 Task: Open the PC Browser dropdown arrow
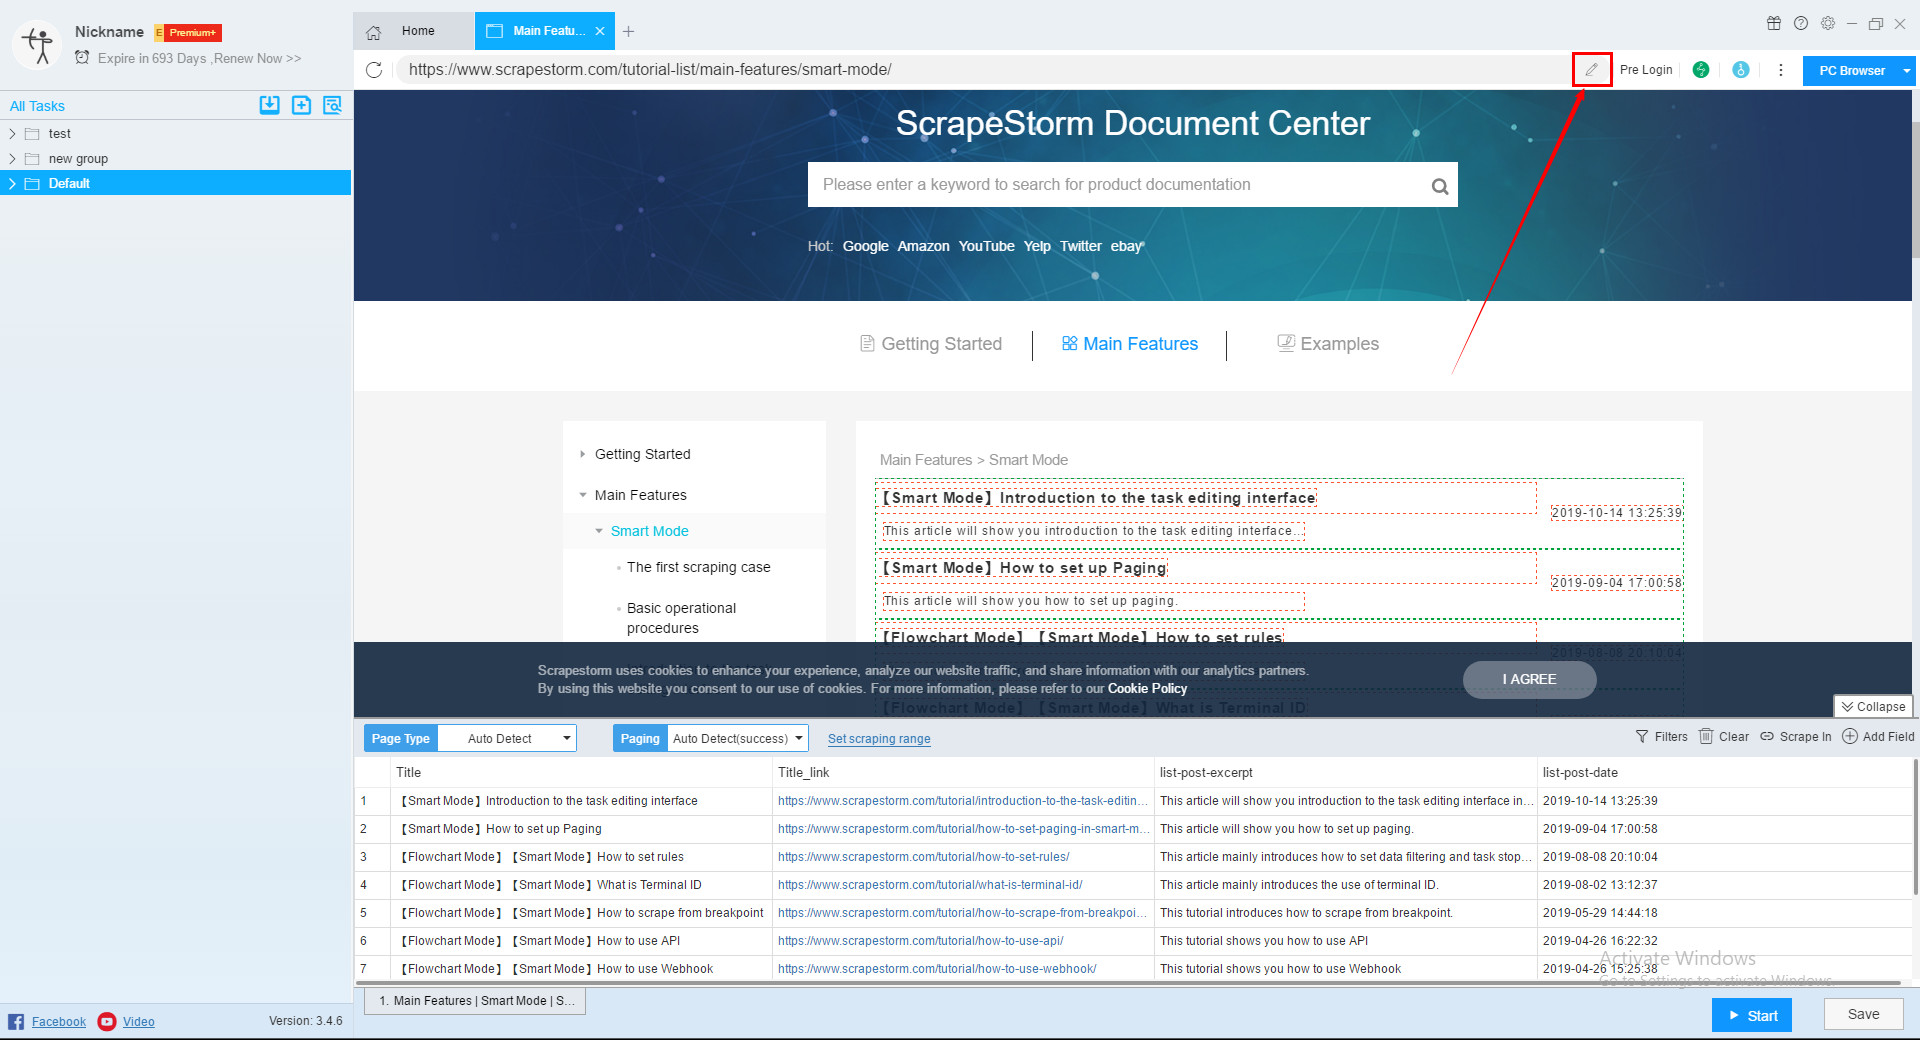(1907, 71)
